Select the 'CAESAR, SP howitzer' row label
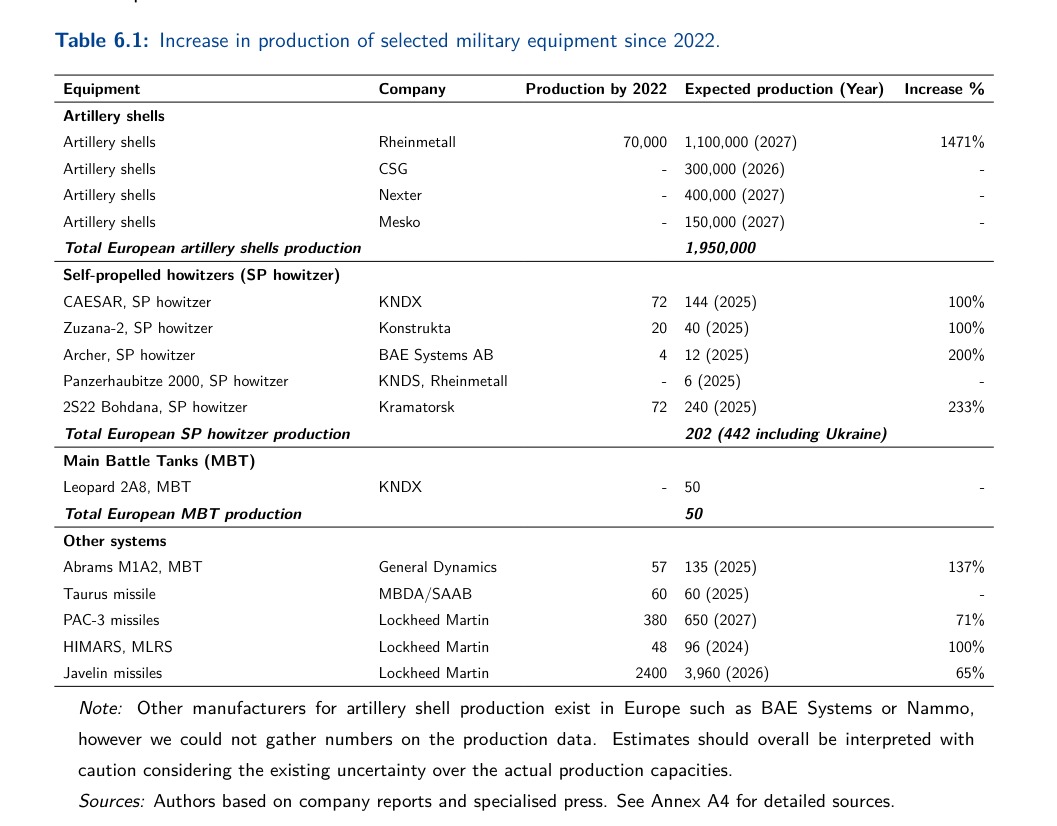The image size is (1057, 826). tap(137, 302)
